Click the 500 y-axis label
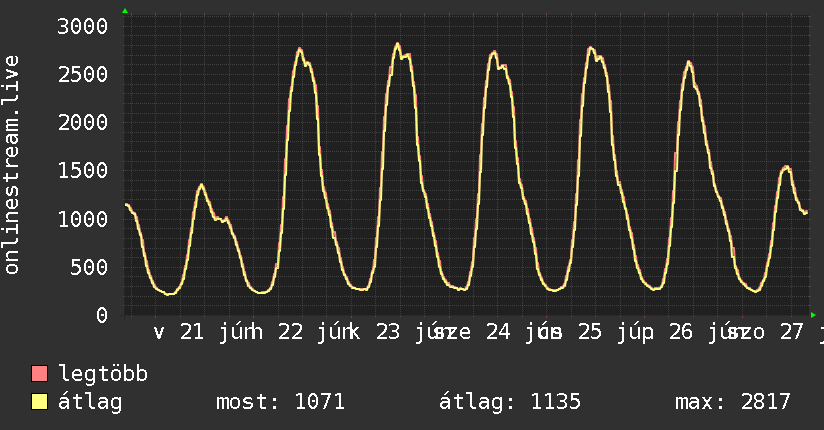This screenshot has height=430, width=824. (89, 267)
